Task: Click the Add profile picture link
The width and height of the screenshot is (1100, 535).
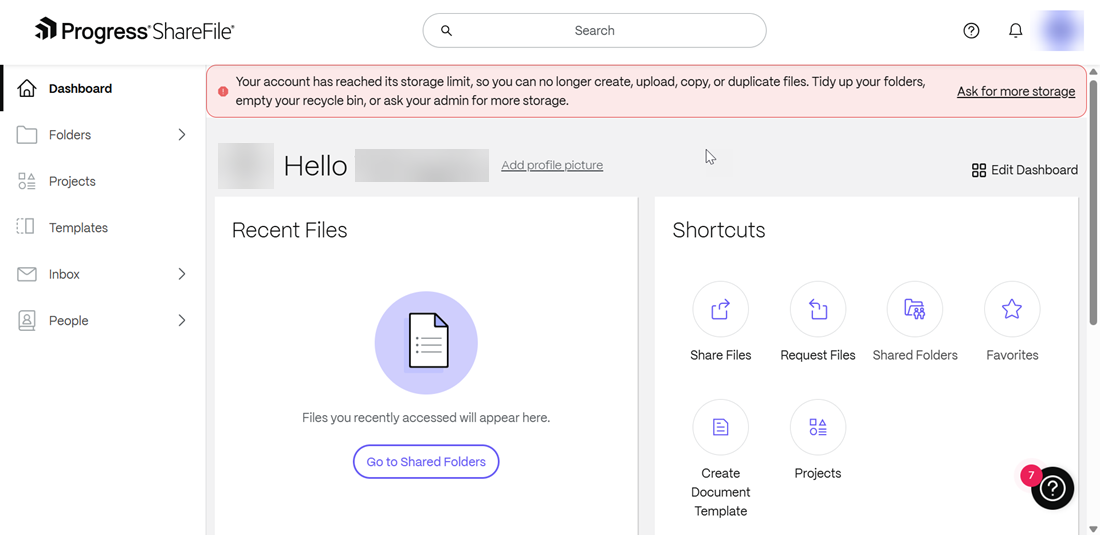Action: pos(552,165)
